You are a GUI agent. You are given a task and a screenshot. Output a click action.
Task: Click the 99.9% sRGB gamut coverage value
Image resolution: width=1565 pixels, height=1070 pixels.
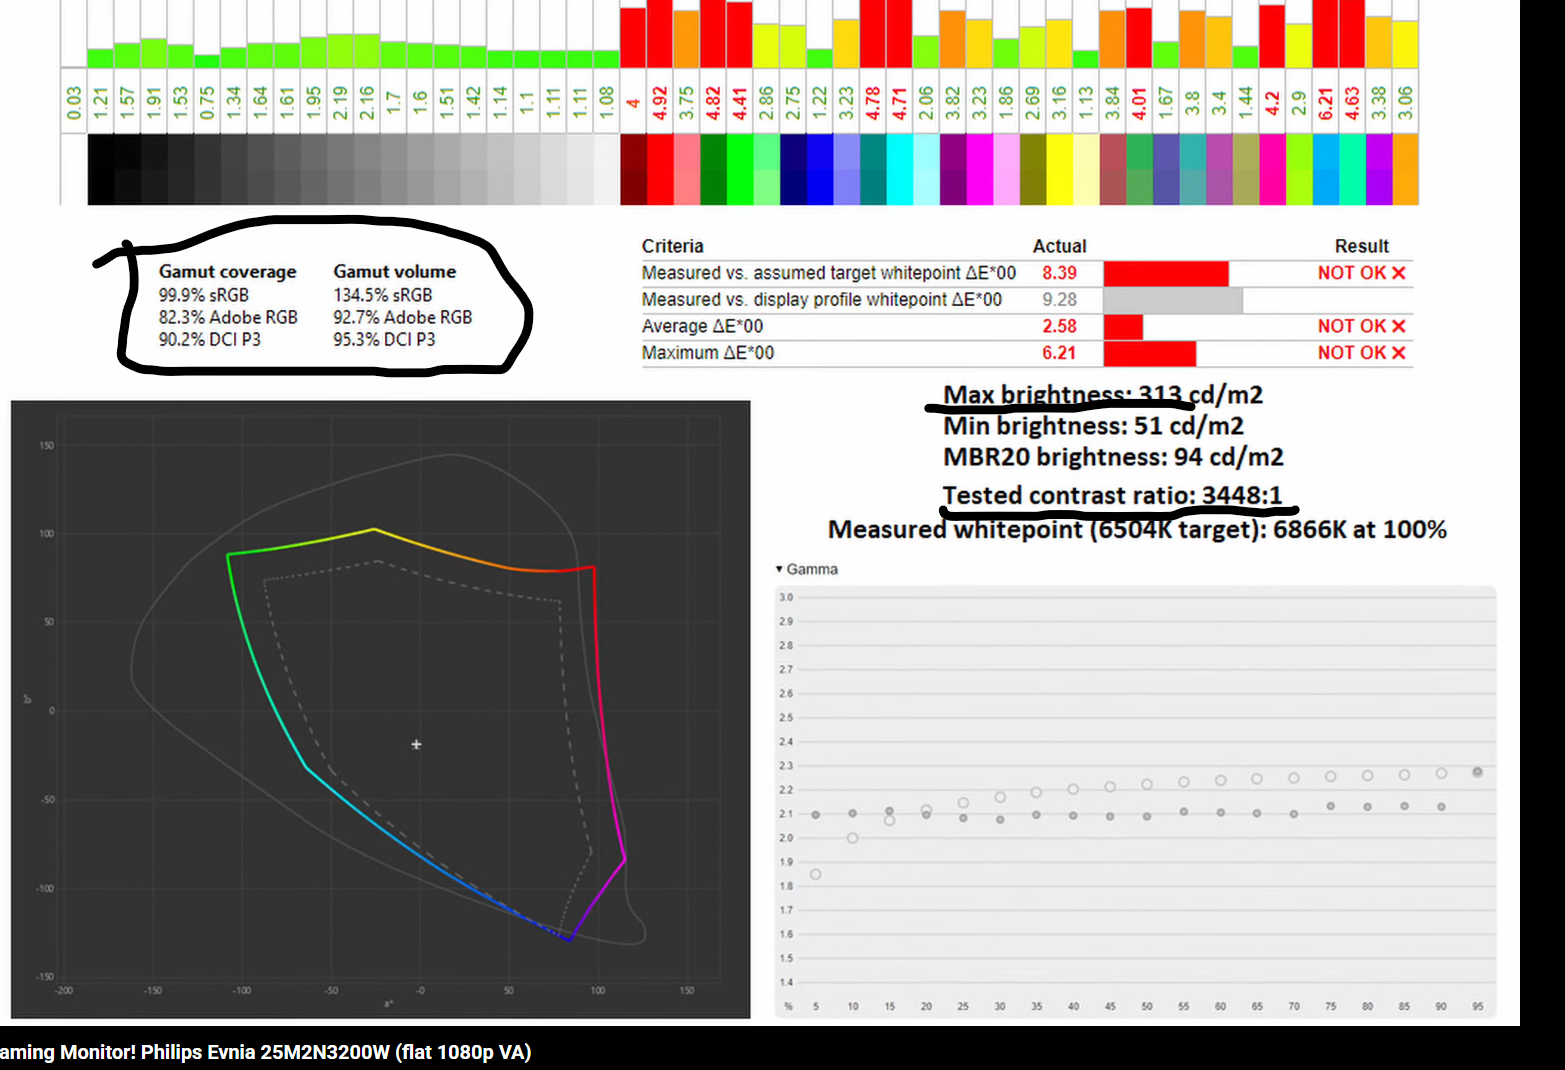point(203,295)
